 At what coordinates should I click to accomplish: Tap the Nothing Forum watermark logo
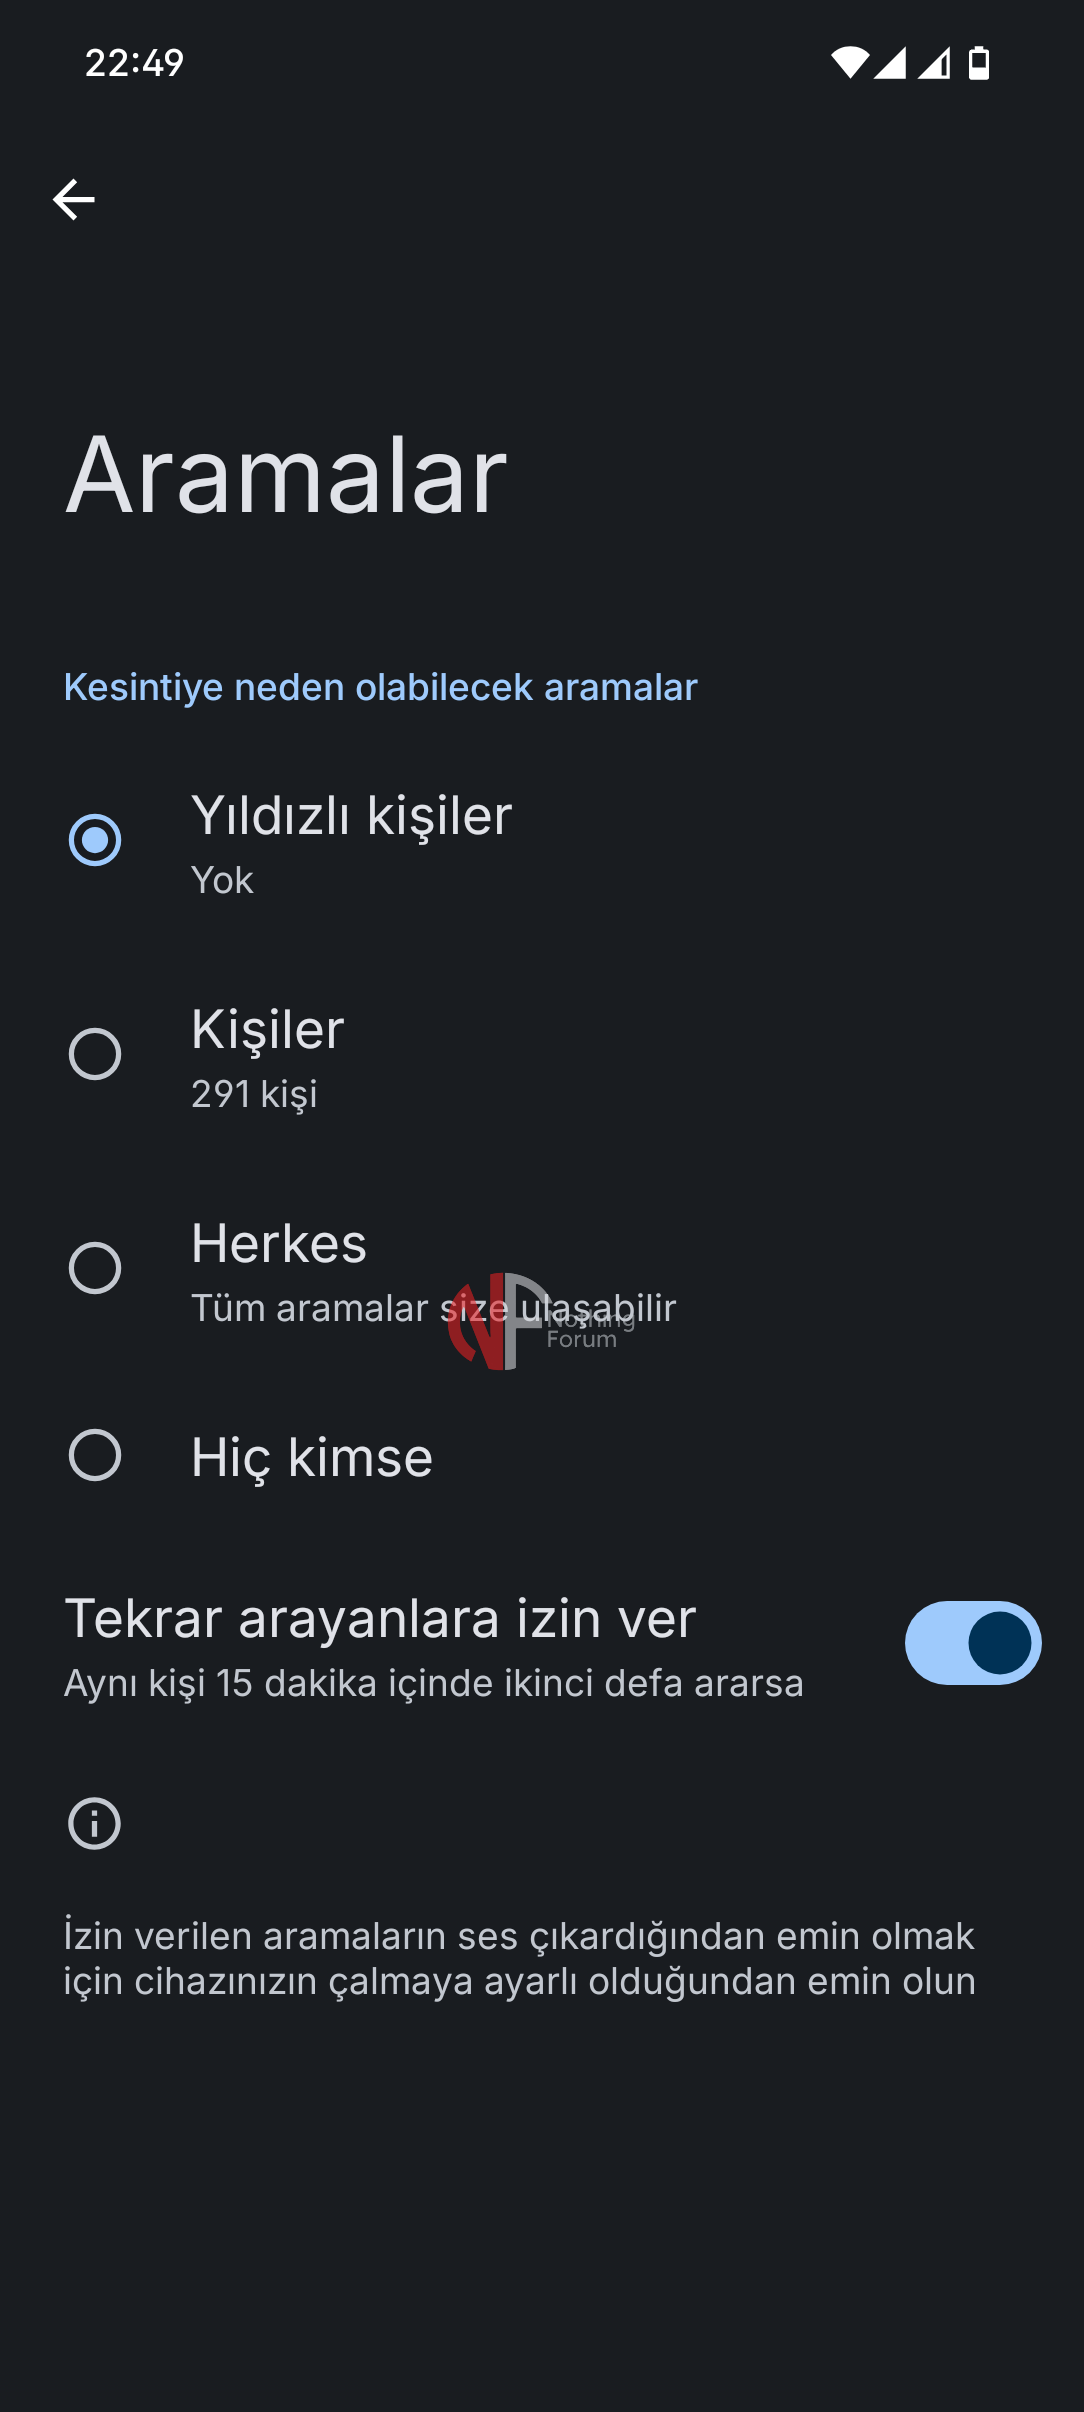click(x=500, y=1322)
